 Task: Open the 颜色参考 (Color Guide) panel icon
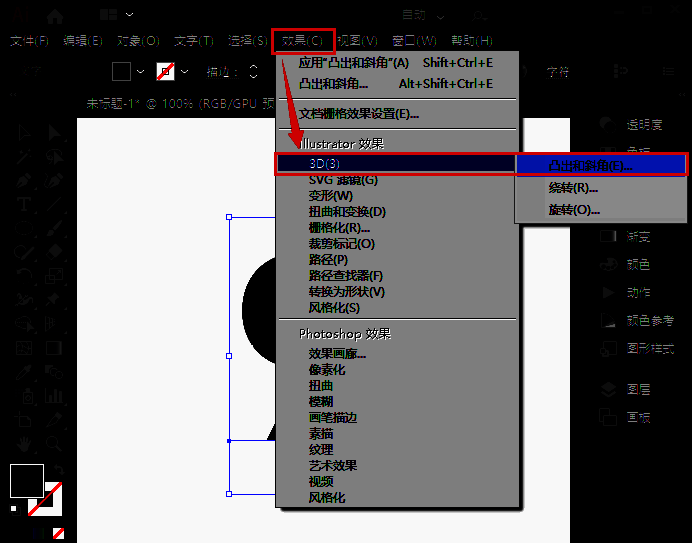click(607, 320)
